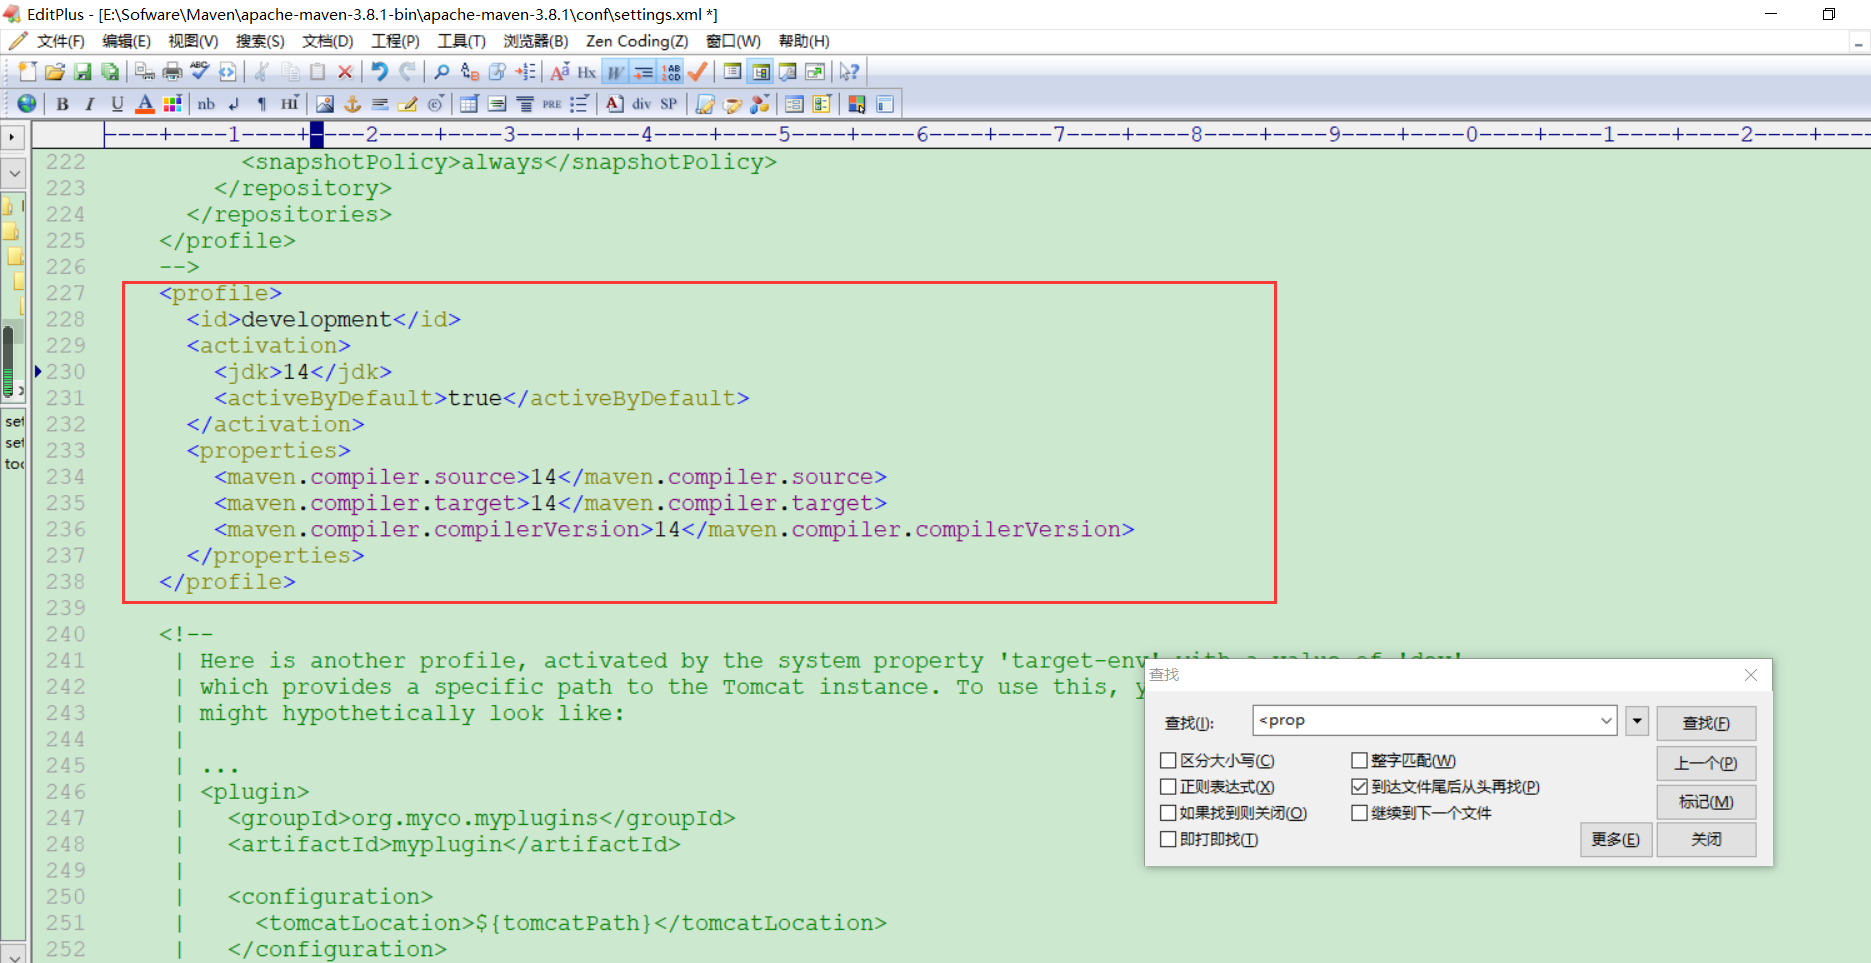
Task: Apply underline HTML formatting
Action: click(x=117, y=103)
